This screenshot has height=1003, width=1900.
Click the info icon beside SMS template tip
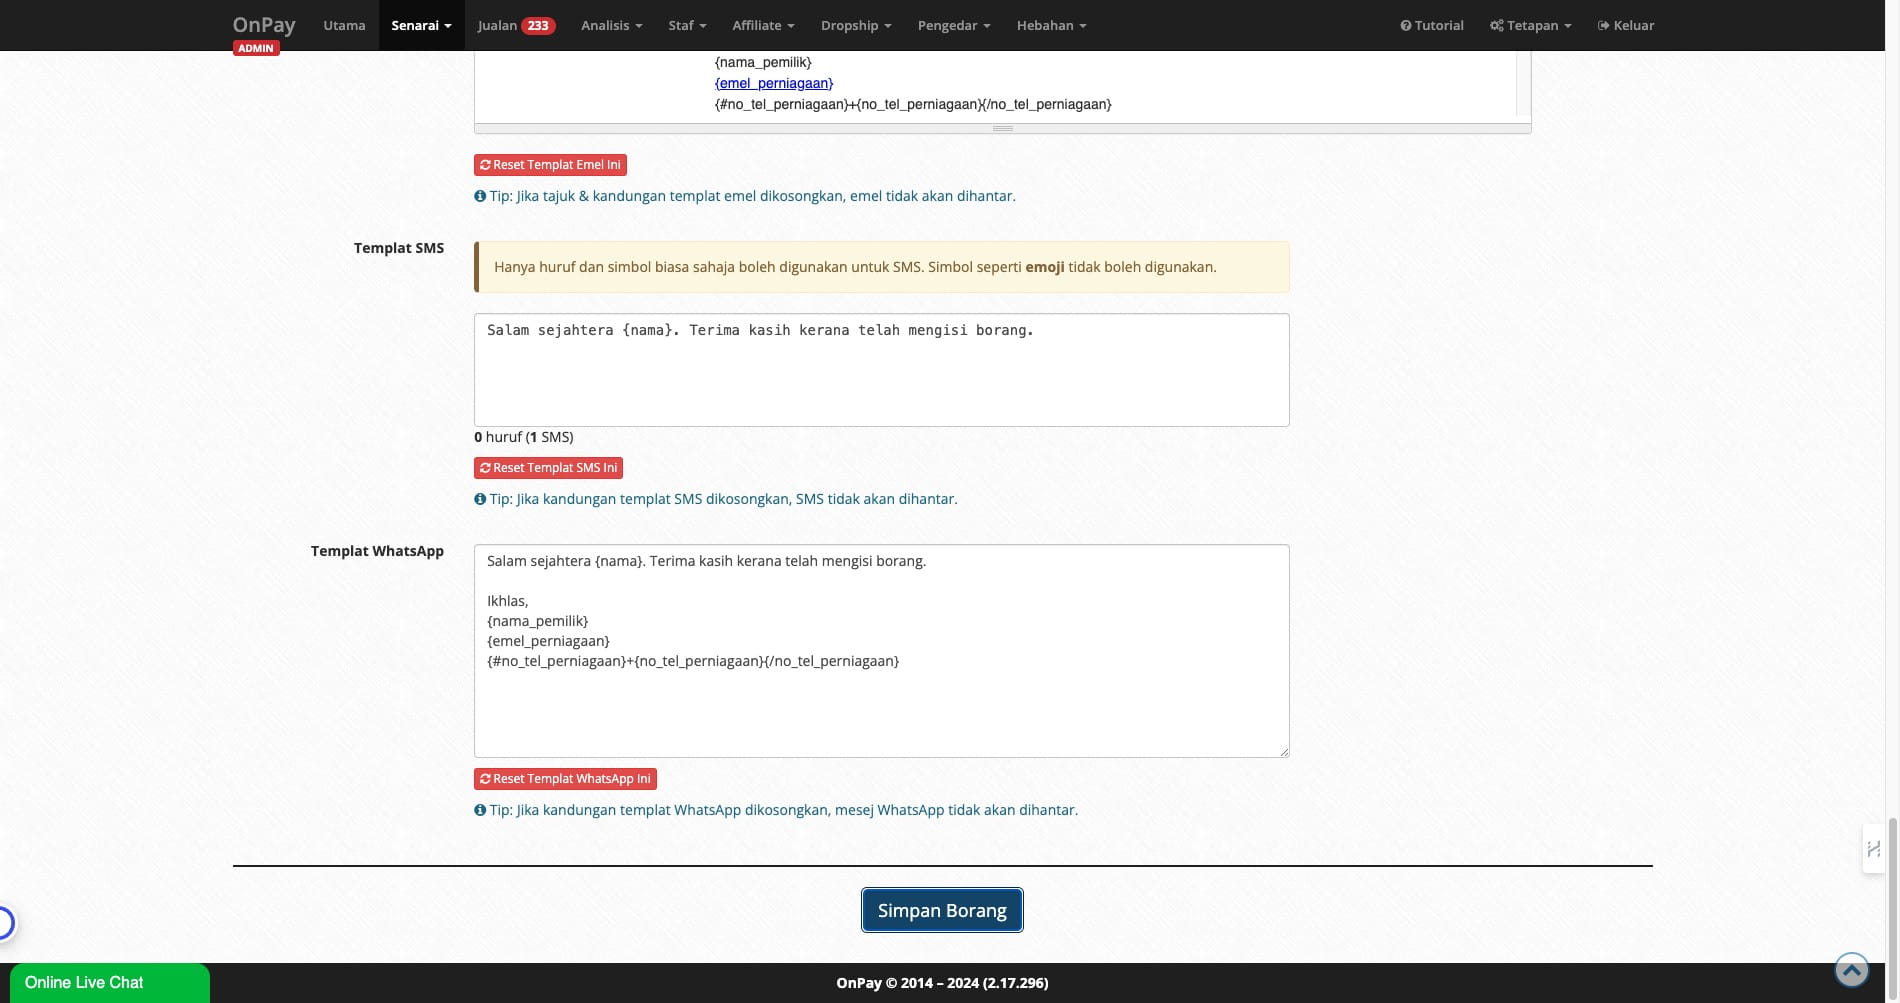pyautogui.click(x=480, y=499)
